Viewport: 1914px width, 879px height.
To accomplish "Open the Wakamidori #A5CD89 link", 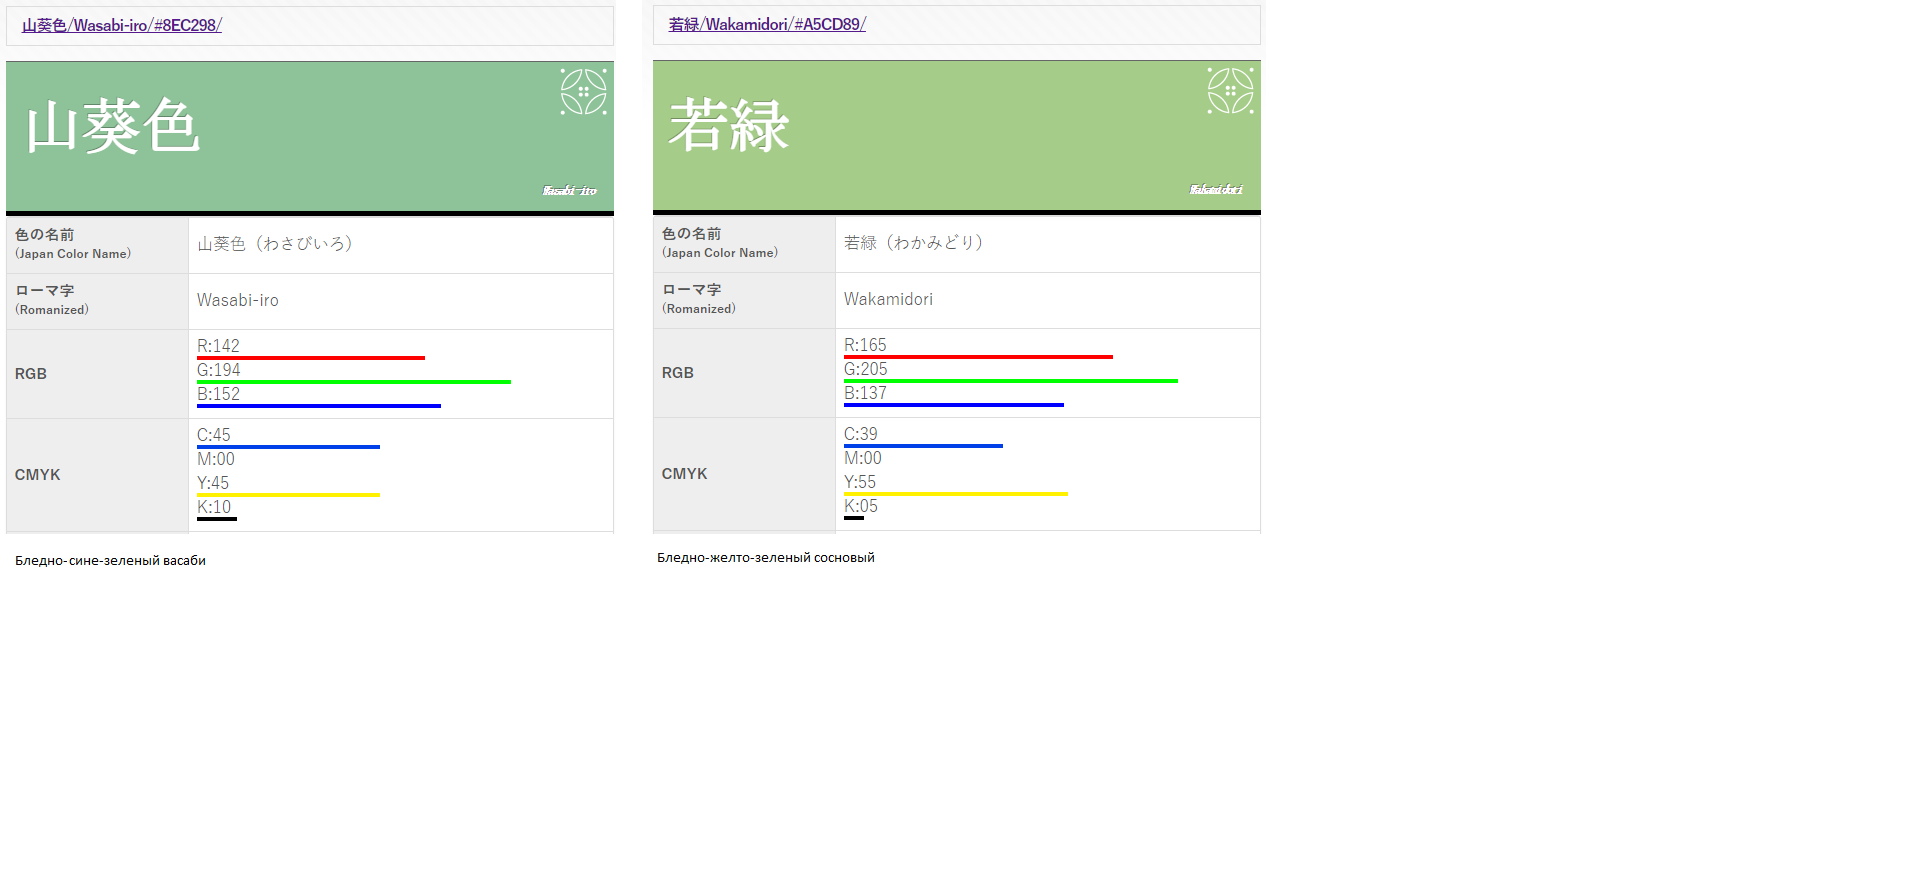I will click(x=767, y=24).
